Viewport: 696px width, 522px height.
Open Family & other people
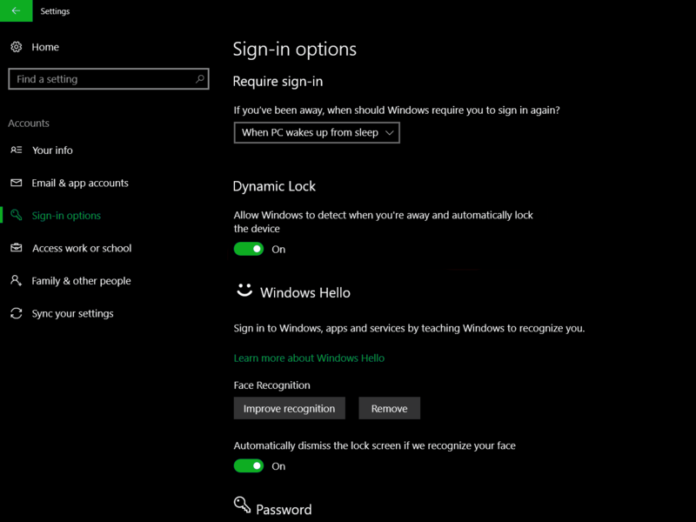tap(81, 281)
